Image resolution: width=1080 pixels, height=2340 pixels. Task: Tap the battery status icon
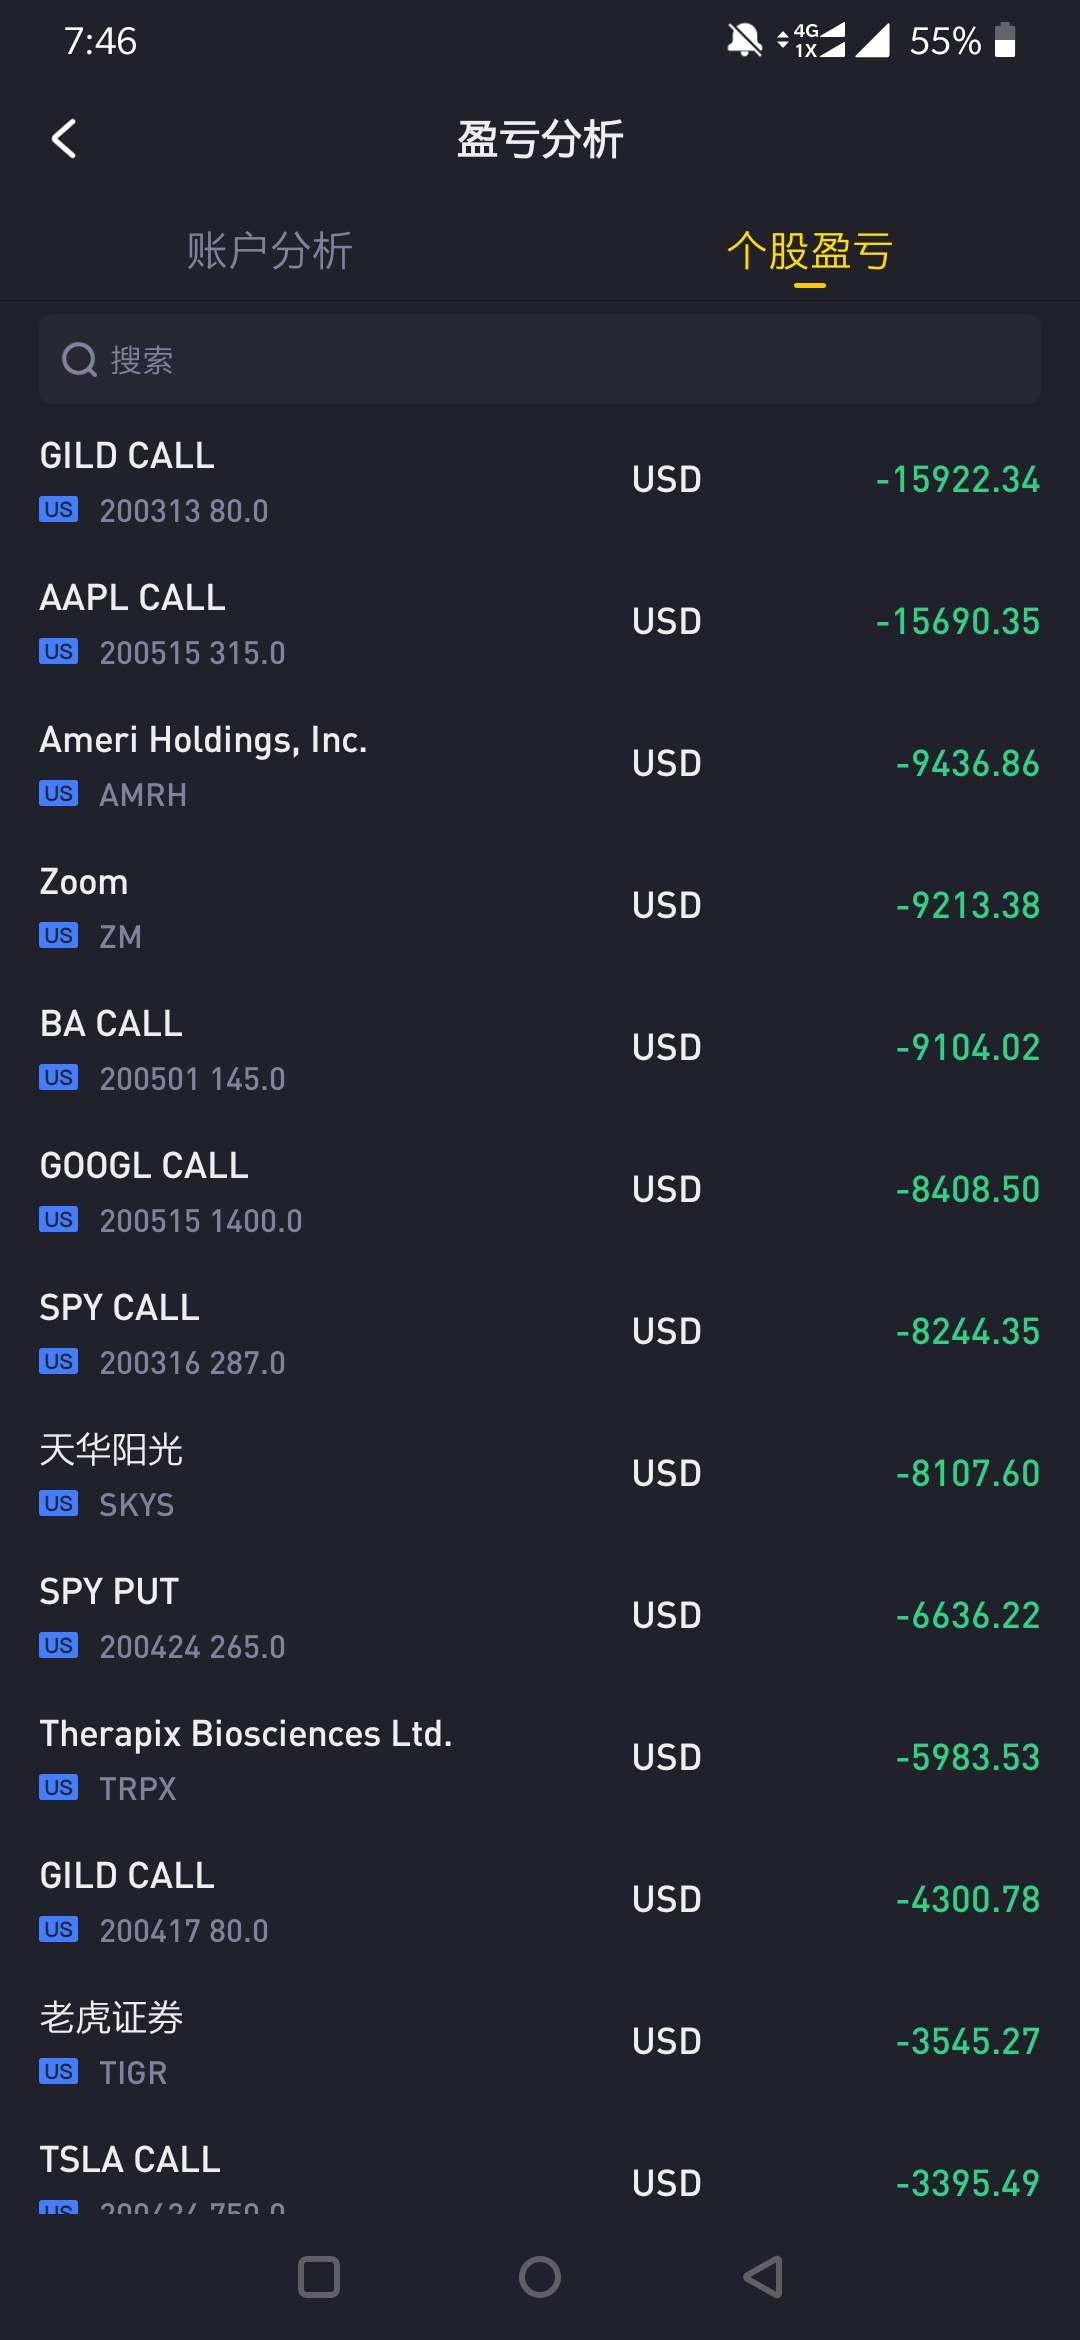(1005, 41)
